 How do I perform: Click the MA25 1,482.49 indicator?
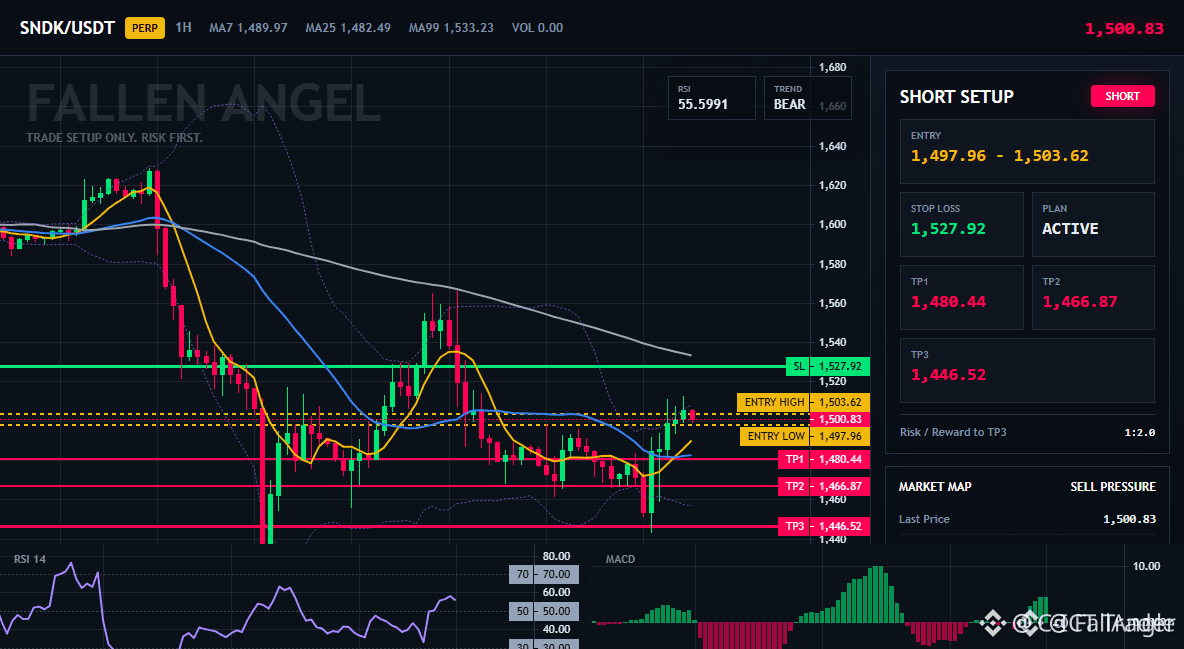point(348,28)
